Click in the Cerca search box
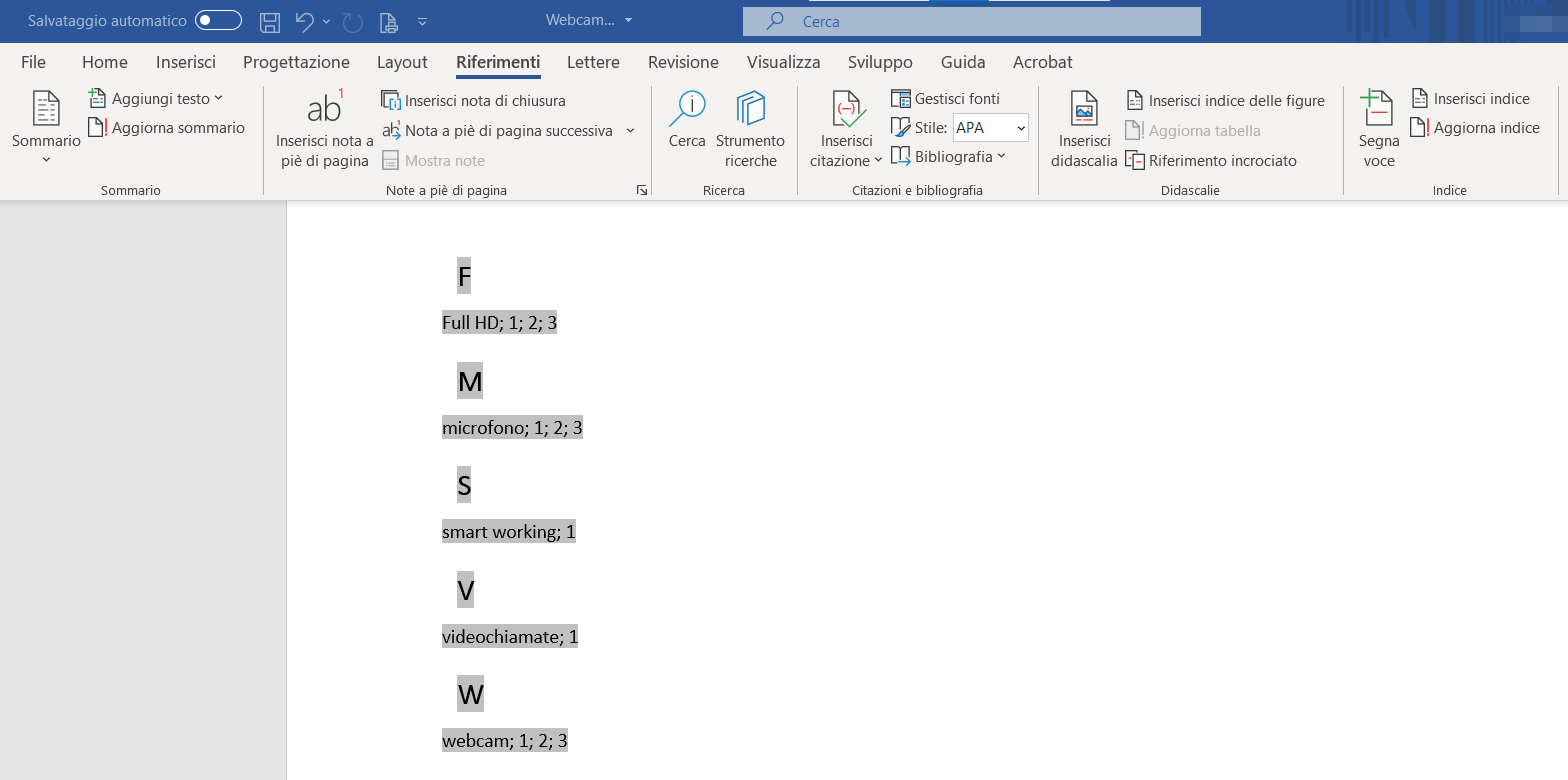Viewport: 1568px width, 780px height. [x=970, y=21]
